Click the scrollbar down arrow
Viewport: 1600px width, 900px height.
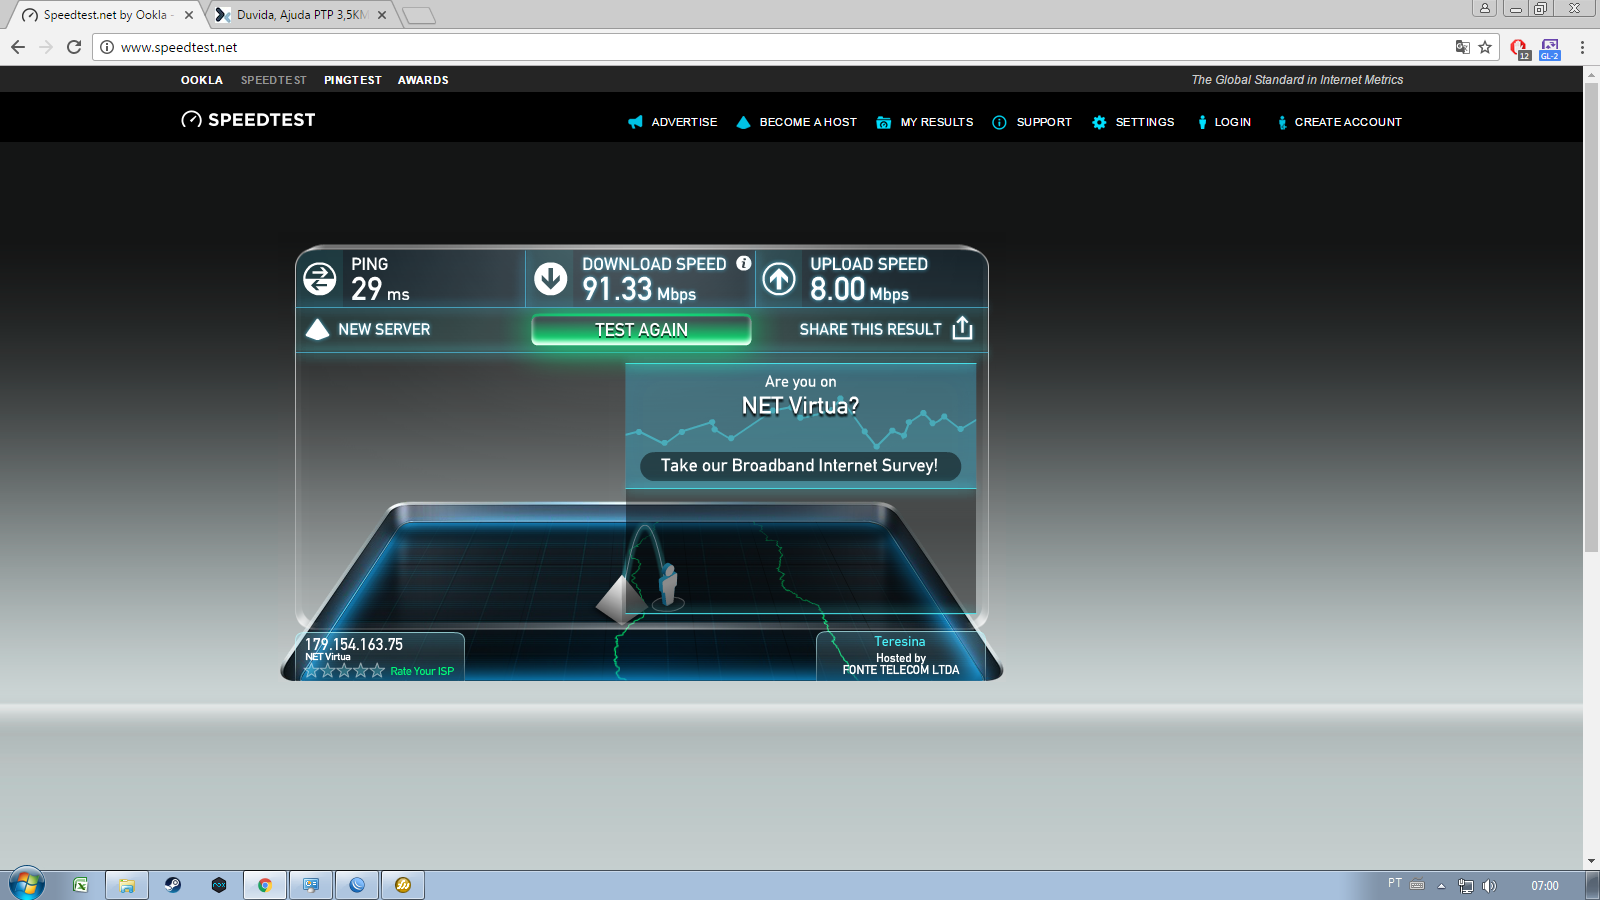pos(1591,861)
